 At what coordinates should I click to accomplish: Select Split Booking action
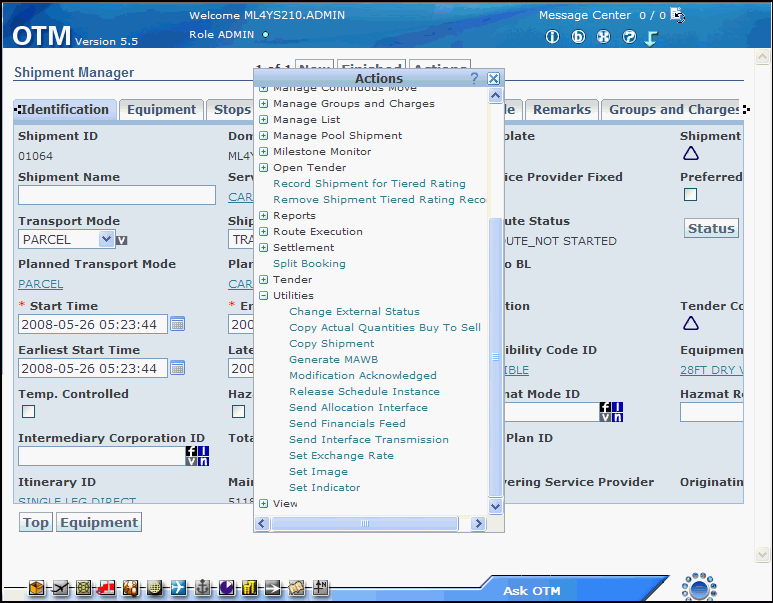pos(309,264)
